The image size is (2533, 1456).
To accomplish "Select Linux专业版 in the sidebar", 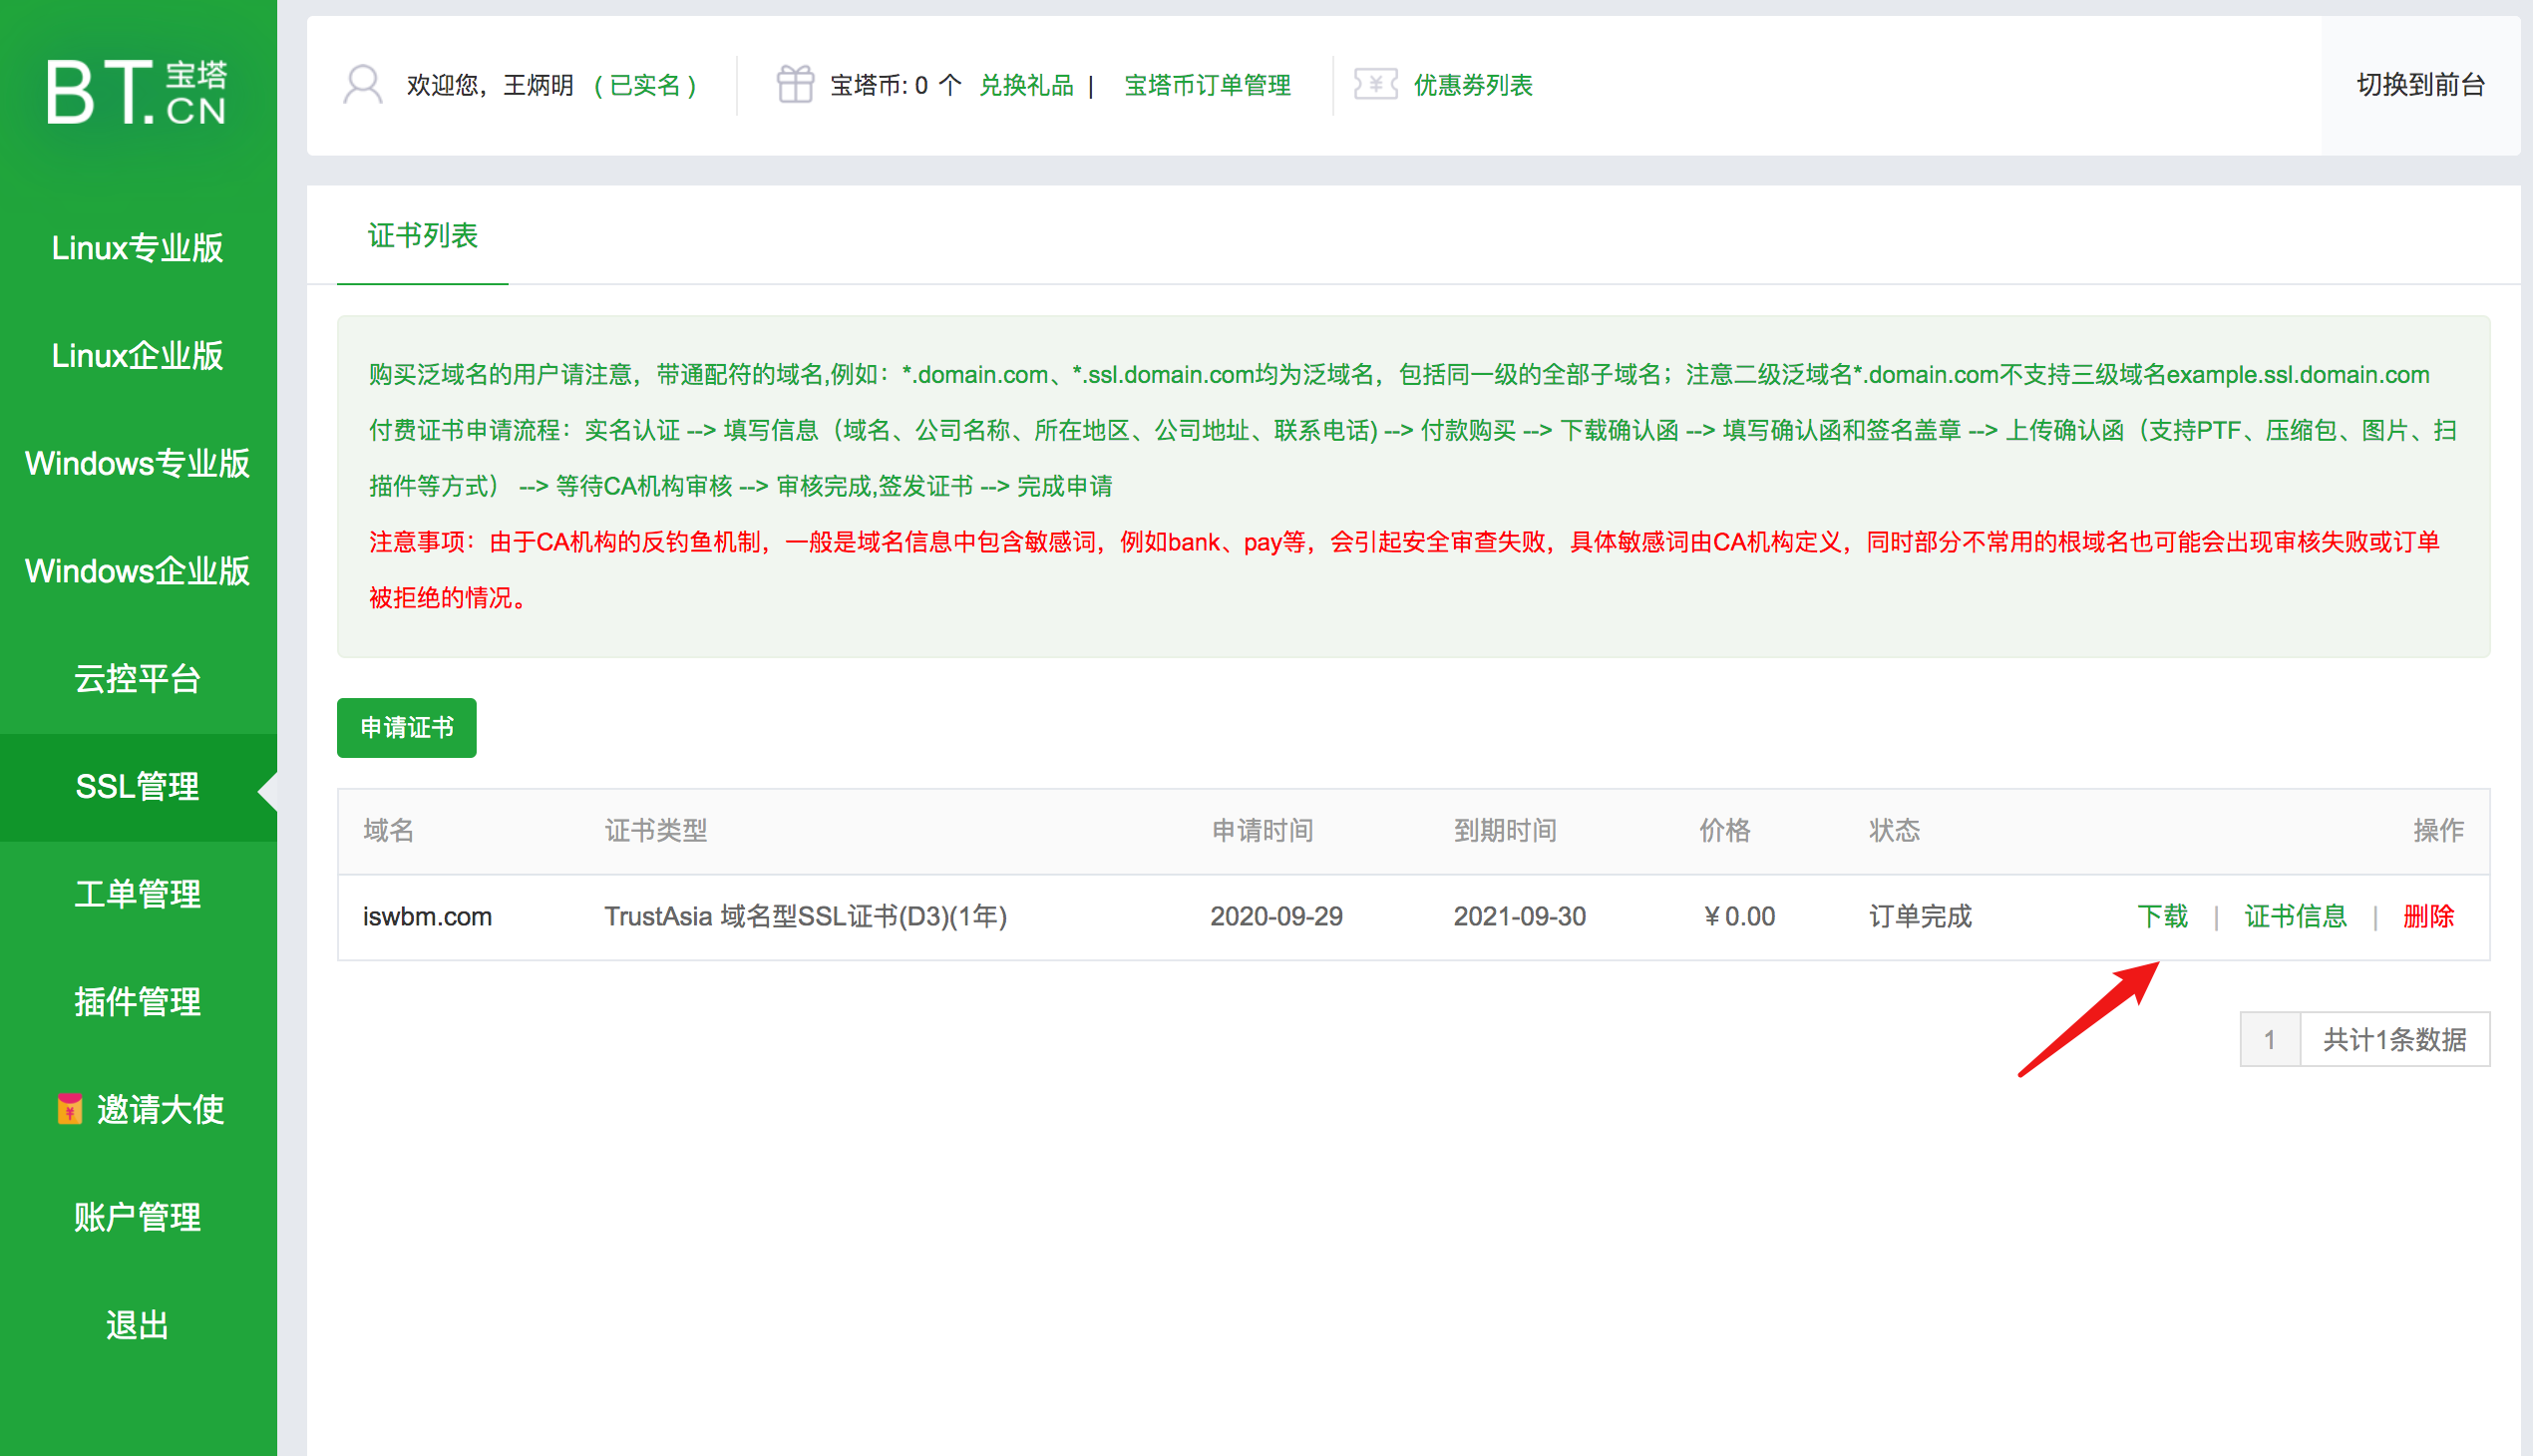I will tap(137, 247).
